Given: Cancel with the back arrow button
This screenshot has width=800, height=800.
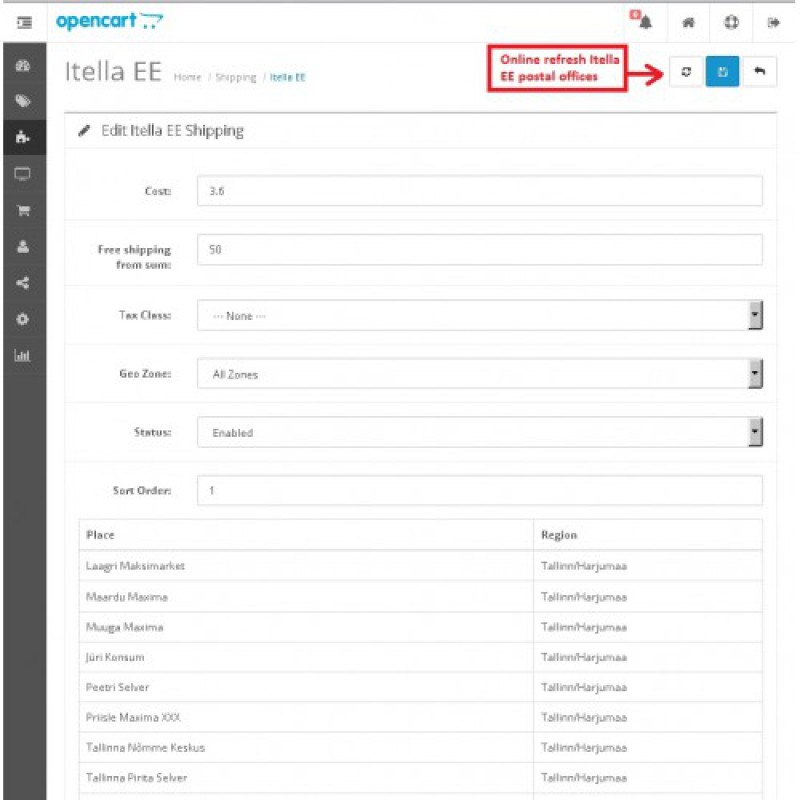Looking at the screenshot, I should coord(760,71).
